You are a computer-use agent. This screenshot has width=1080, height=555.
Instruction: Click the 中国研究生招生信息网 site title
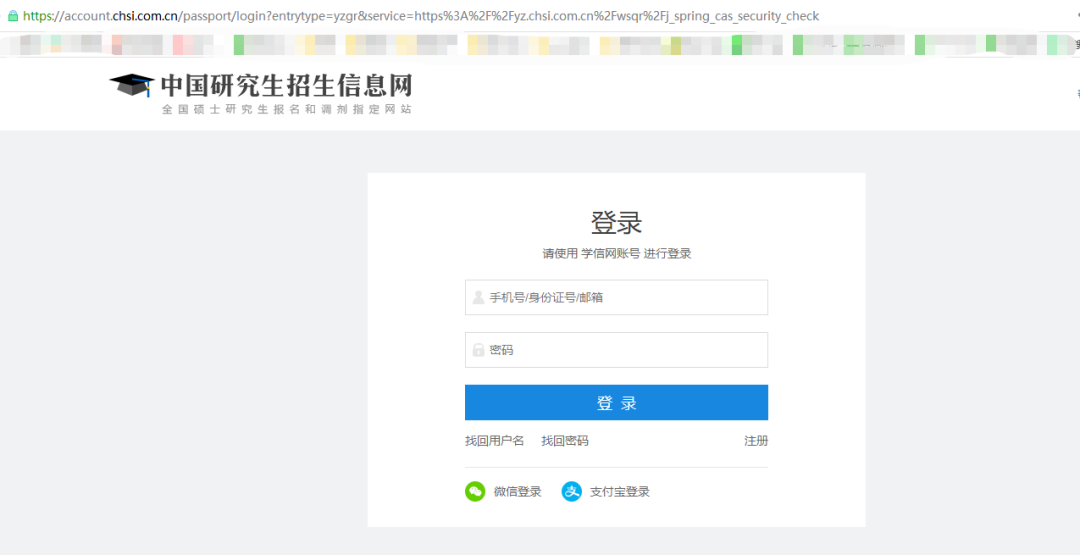(x=286, y=84)
